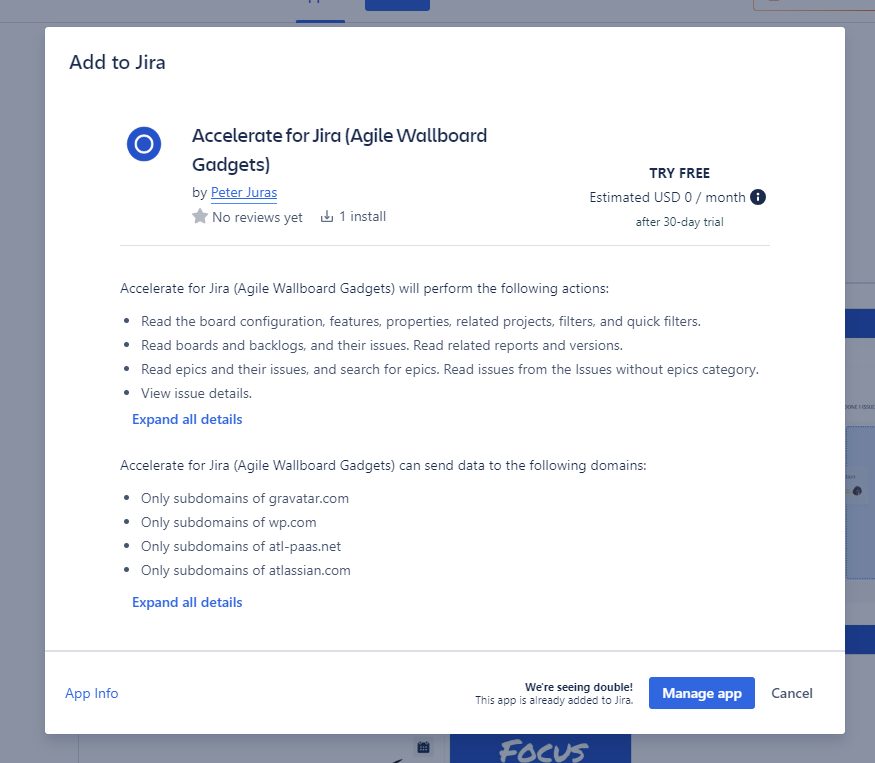
Task: Click 'after 30-day trial' text
Action: pos(679,222)
